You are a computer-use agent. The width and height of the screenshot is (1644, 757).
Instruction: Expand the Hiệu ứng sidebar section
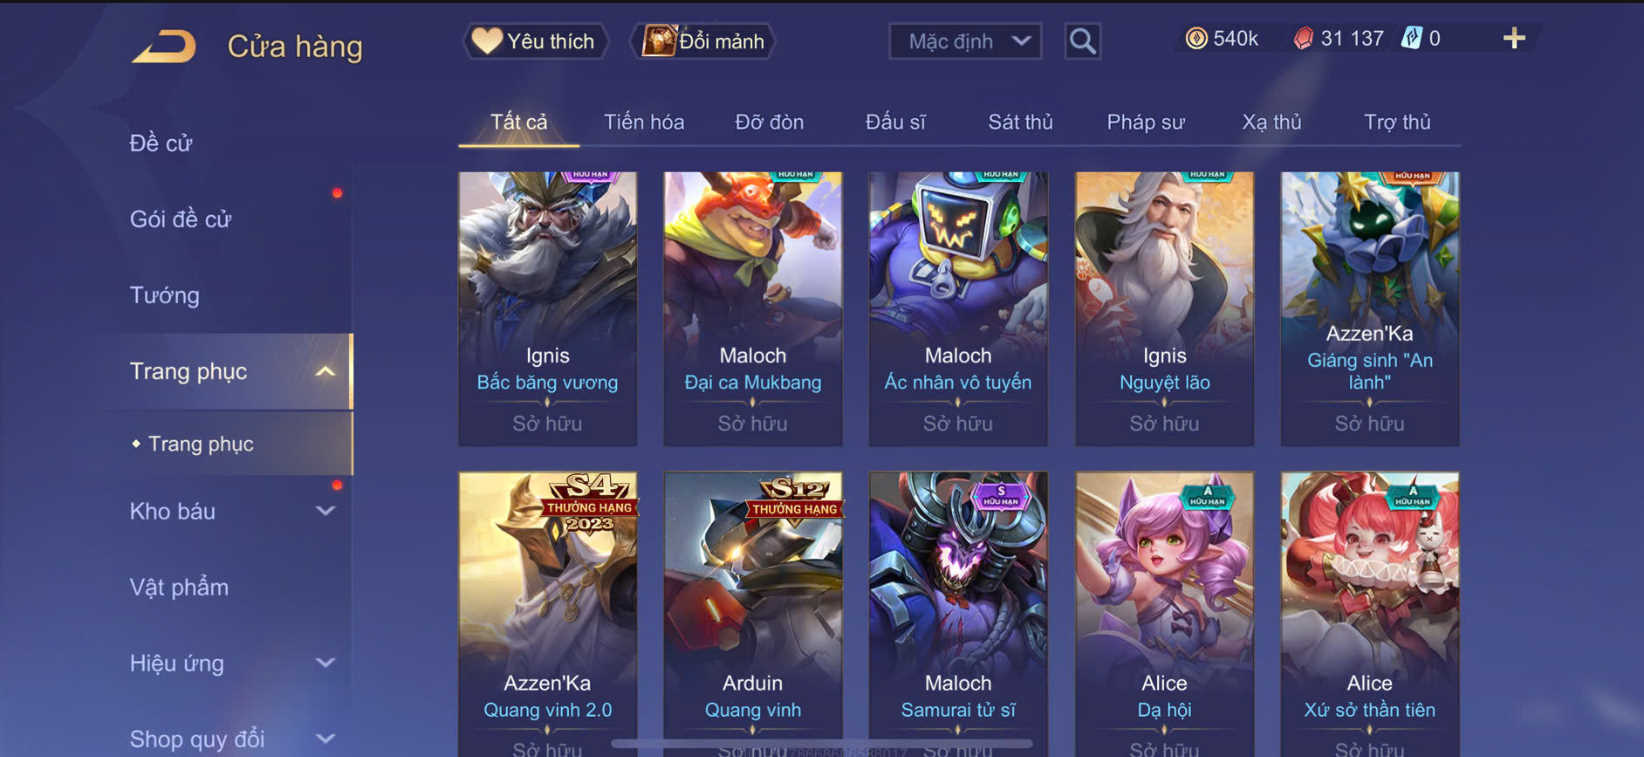325,663
